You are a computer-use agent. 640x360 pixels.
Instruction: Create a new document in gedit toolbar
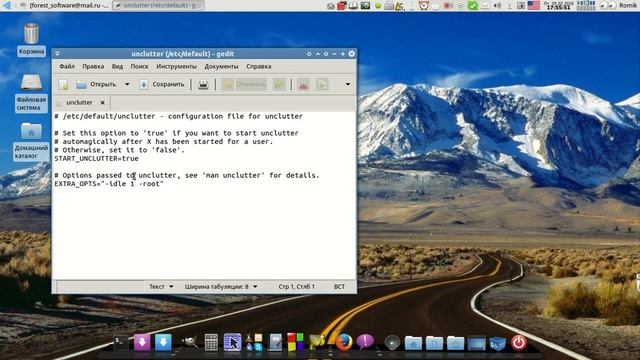(x=63, y=84)
